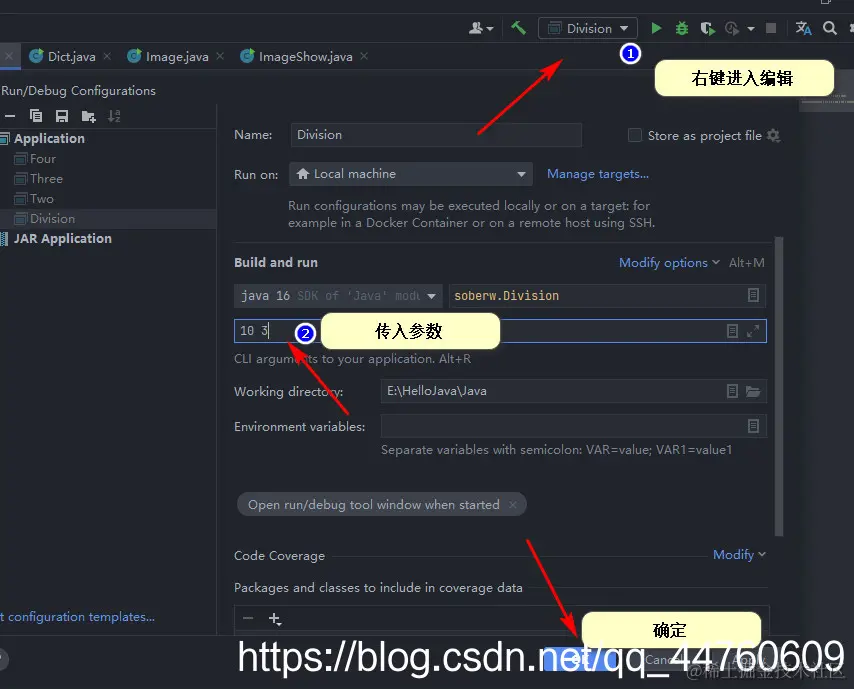Image resolution: width=854 pixels, height=689 pixels.
Task: Click the Create New Folder icon
Action: [86, 115]
